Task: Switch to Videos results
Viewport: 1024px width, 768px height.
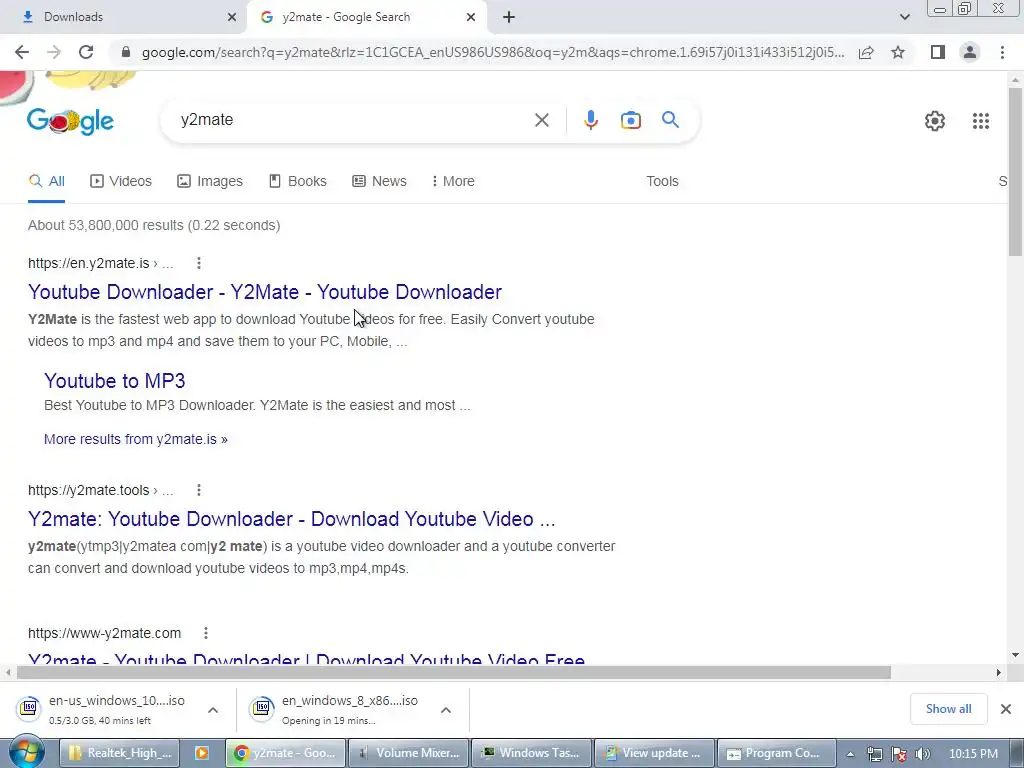Action: 121,182
